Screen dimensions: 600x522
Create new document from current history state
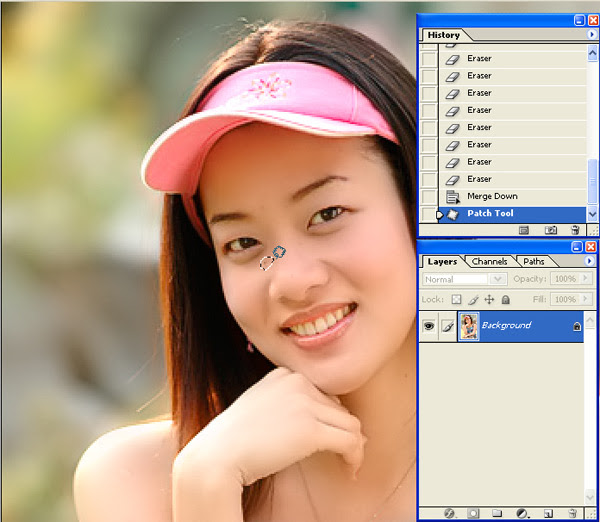point(523,230)
